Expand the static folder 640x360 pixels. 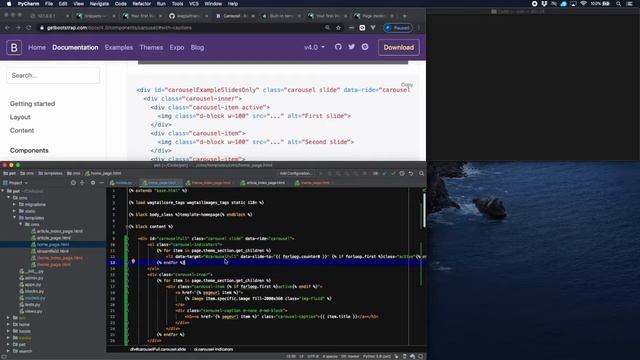15,211
